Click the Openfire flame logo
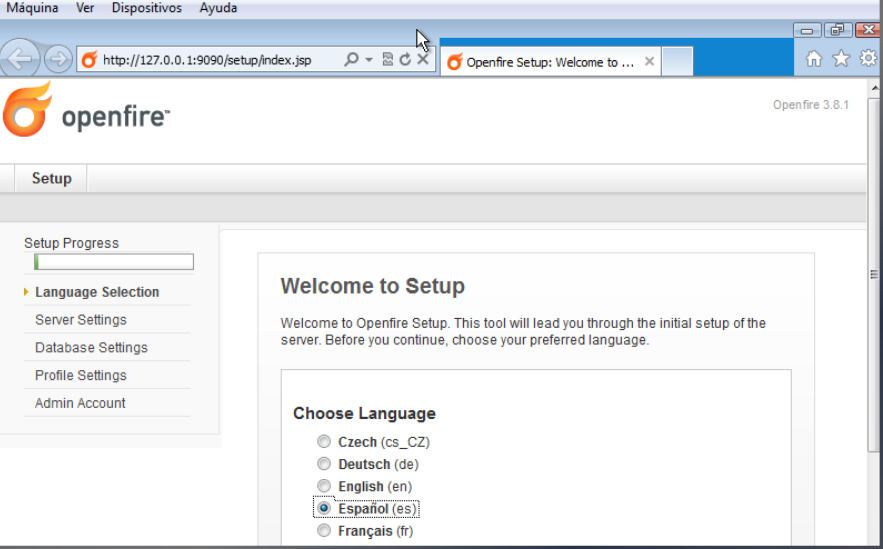 (x=27, y=110)
